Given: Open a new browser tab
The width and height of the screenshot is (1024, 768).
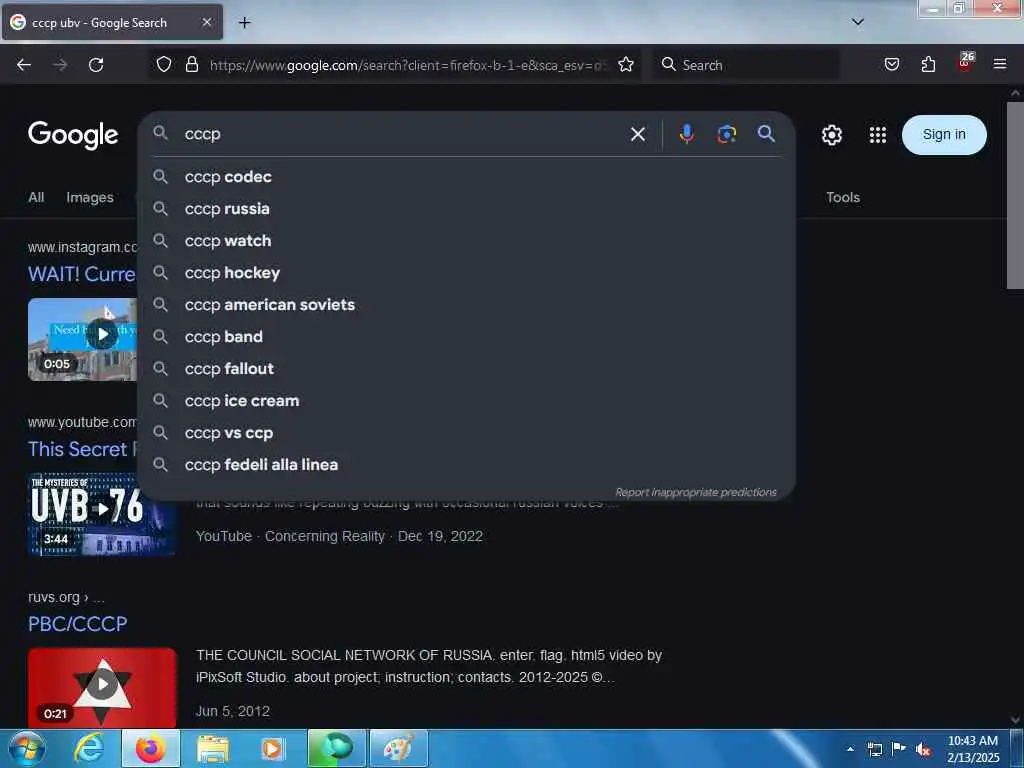Looking at the screenshot, I should [244, 23].
